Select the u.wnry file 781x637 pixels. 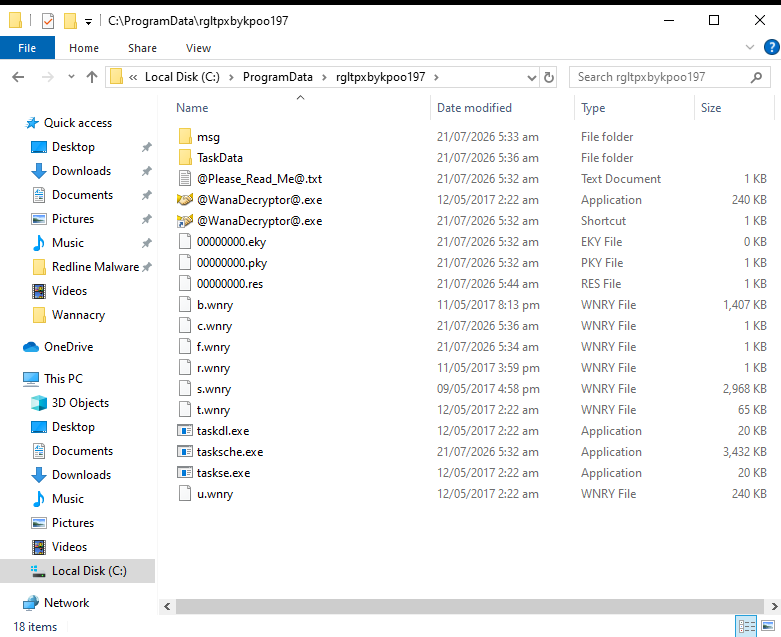point(215,494)
